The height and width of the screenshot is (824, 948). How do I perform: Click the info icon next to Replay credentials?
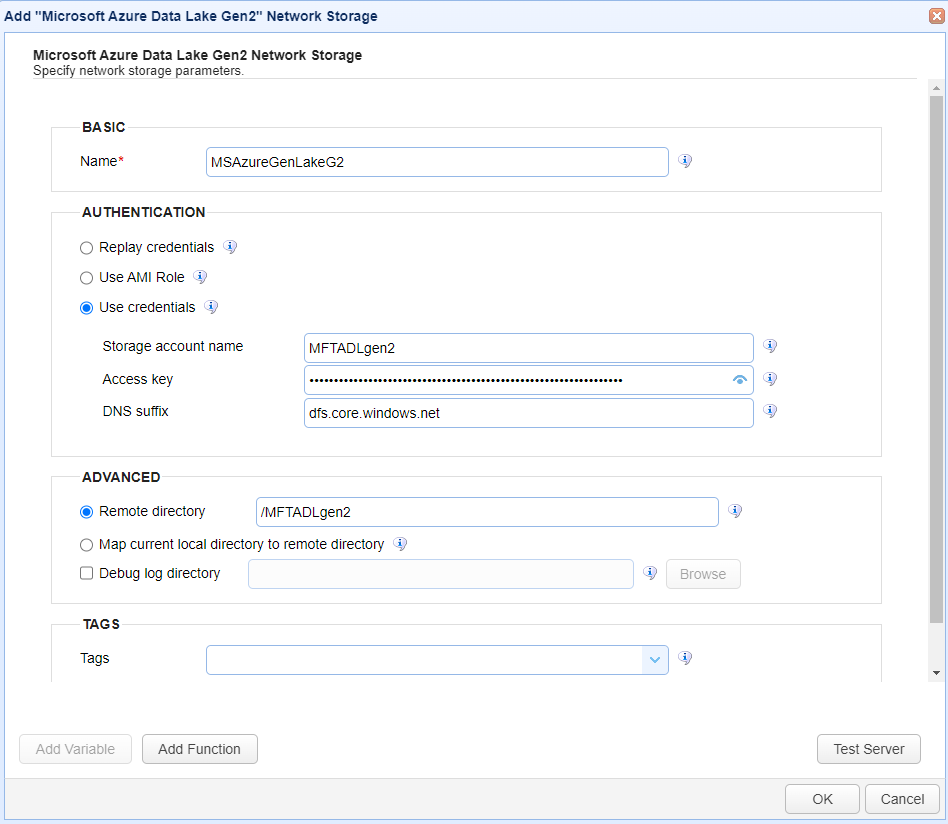click(x=230, y=247)
